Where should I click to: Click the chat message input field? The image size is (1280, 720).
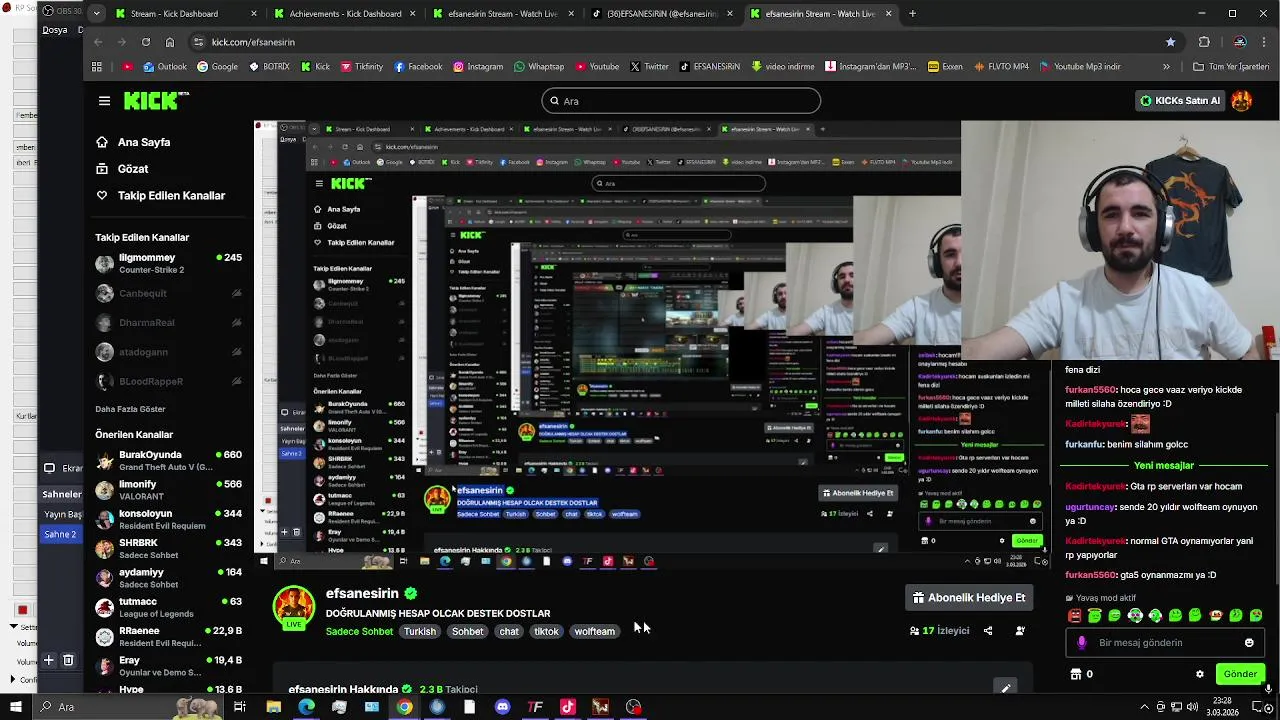pyautogui.click(x=1164, y=643)
